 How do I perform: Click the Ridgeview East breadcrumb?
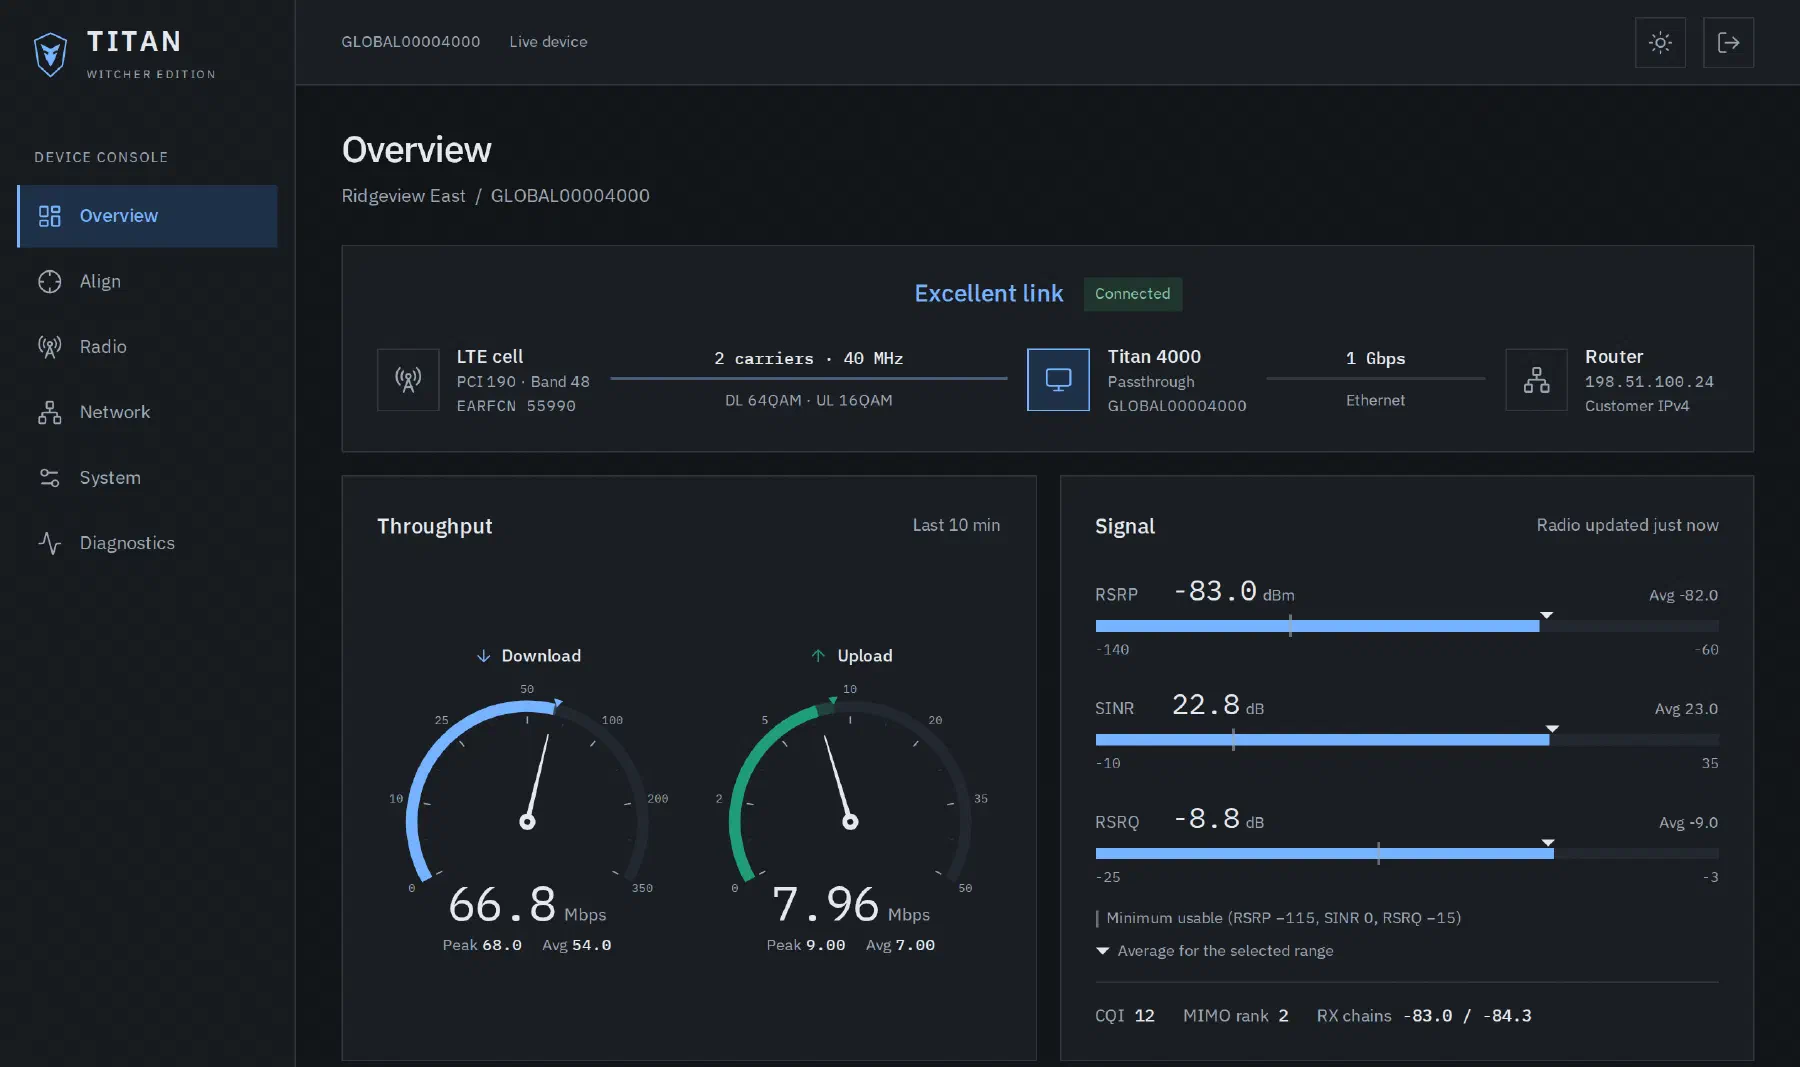click(x=403, y=196)
